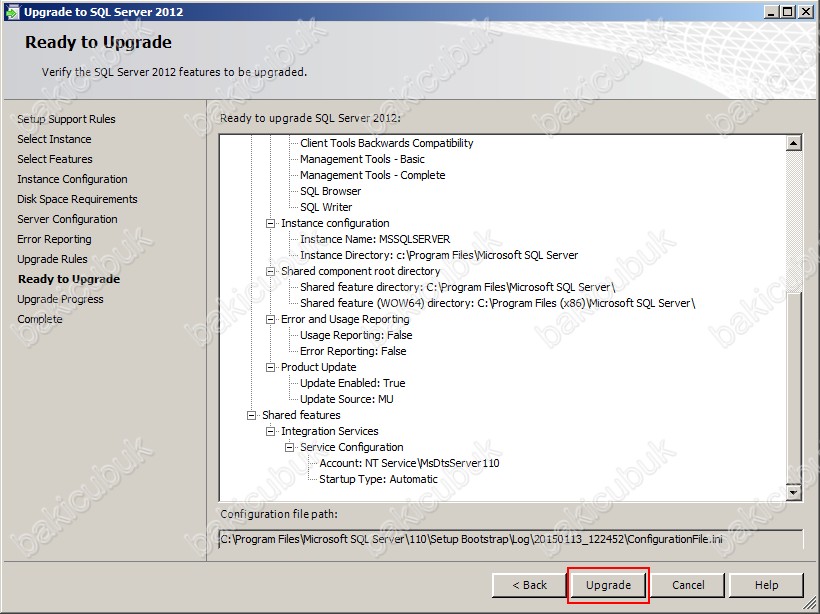
Task: Maximize the setup window
Action: point(788,12)
